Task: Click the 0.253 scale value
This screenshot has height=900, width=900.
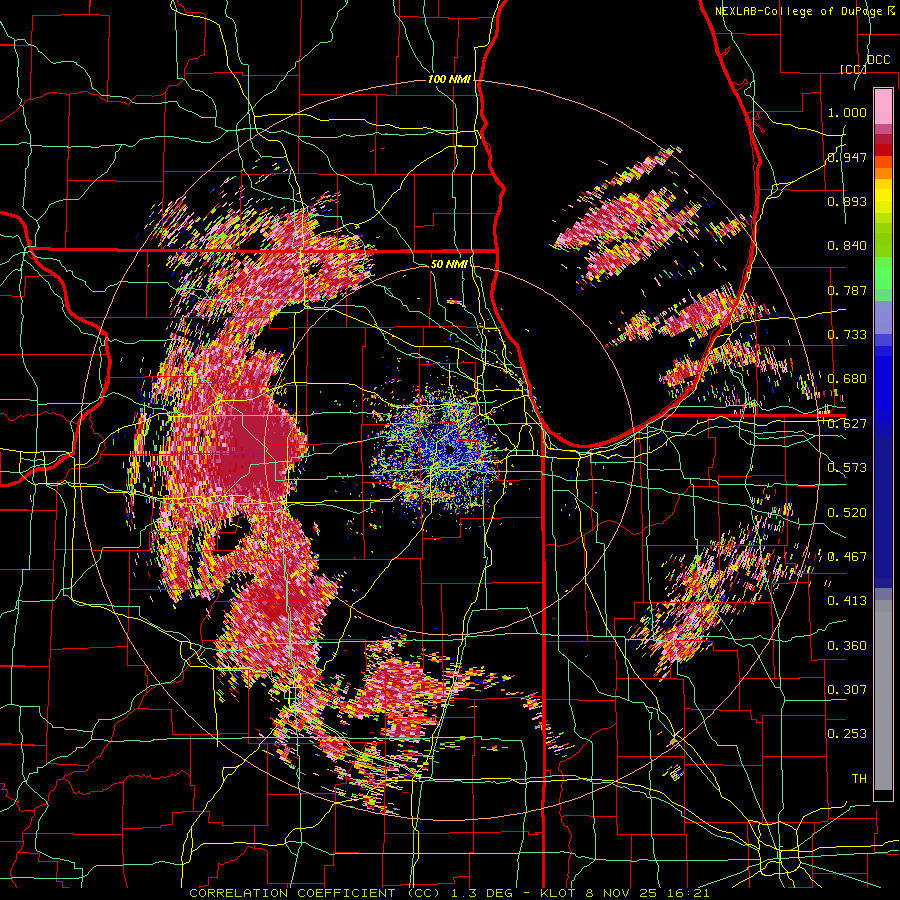Action: (x=847, y=734)
